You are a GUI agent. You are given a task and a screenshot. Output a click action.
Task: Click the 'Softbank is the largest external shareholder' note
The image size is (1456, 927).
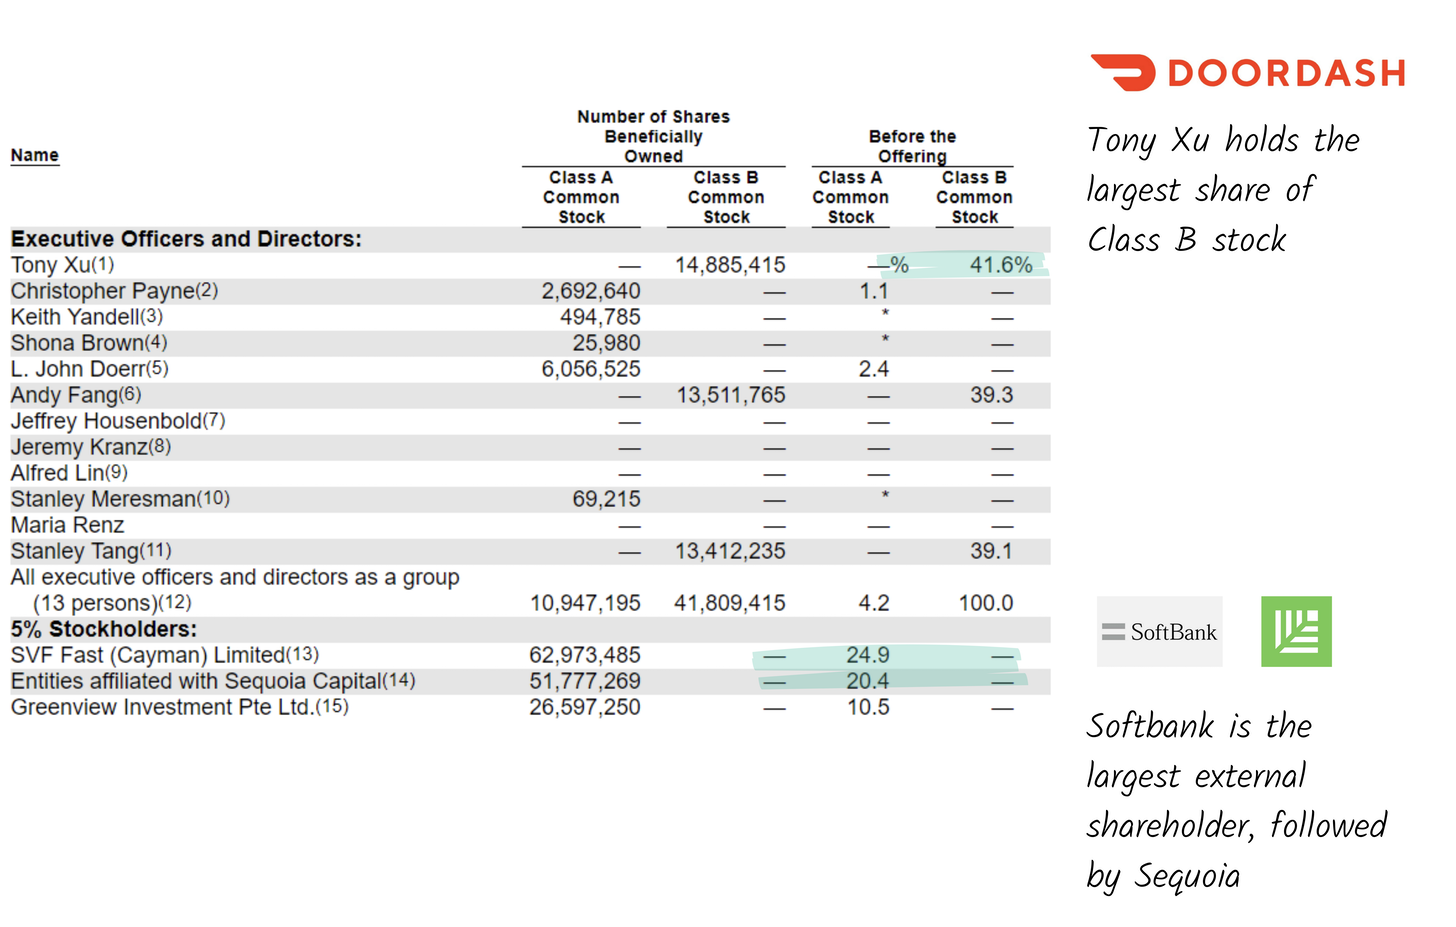(x=1237, y=801)
